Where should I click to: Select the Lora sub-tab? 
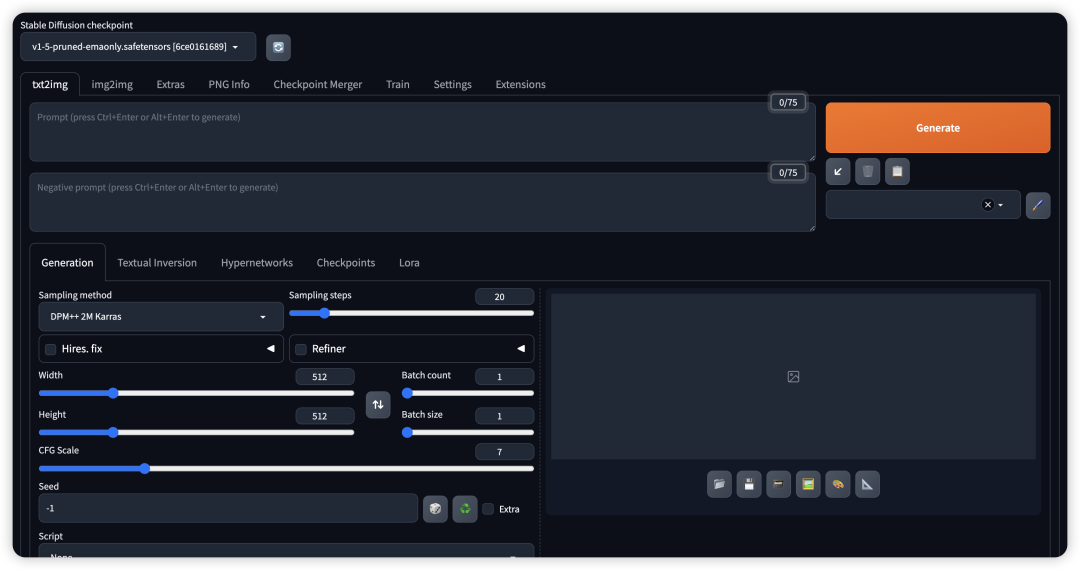pyautogui.click(x=409, y=262)
